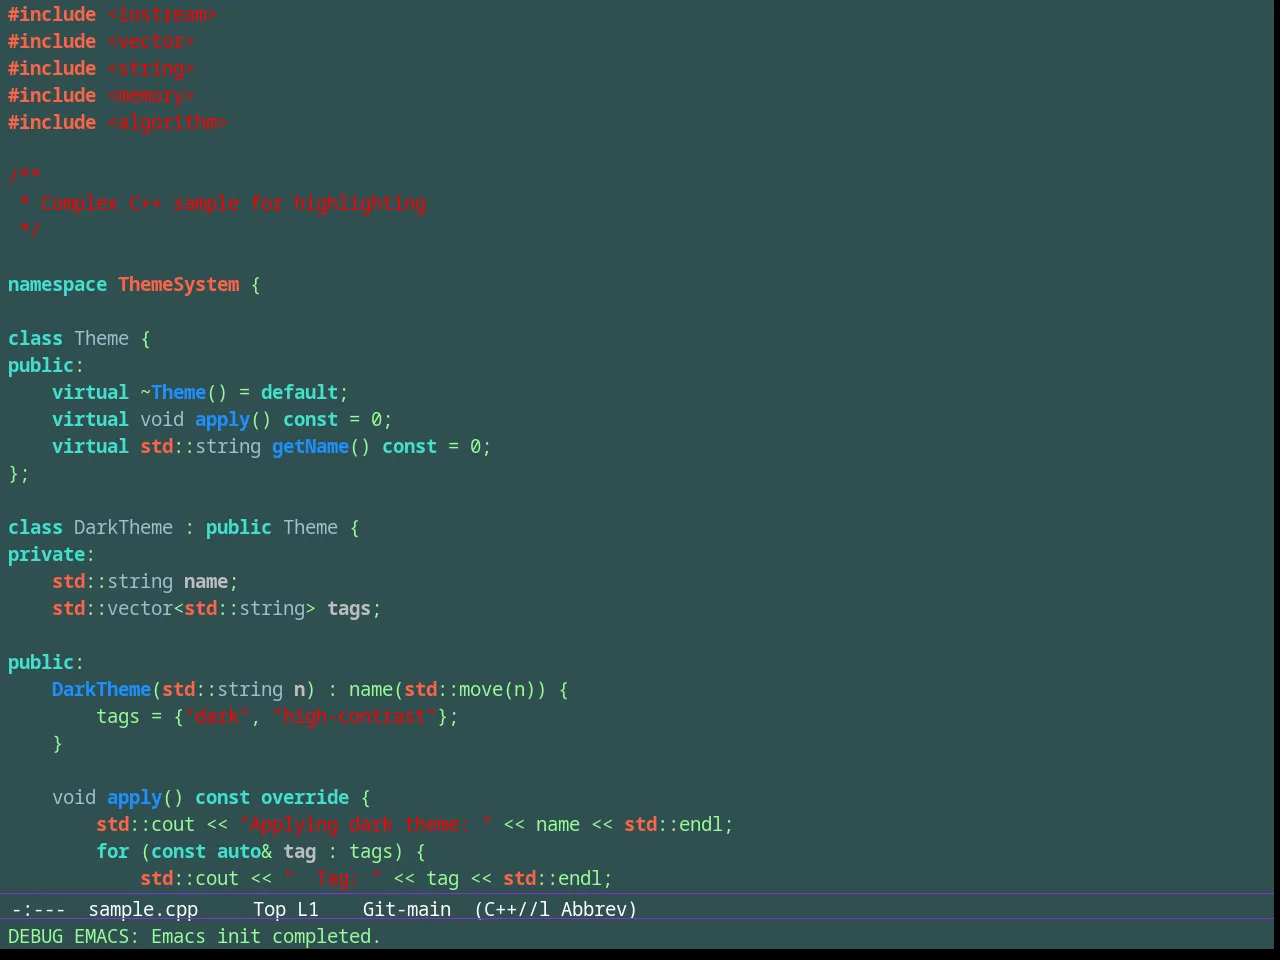
Task: Click the -:--- buffer status indicator
Action: (38, 909)
